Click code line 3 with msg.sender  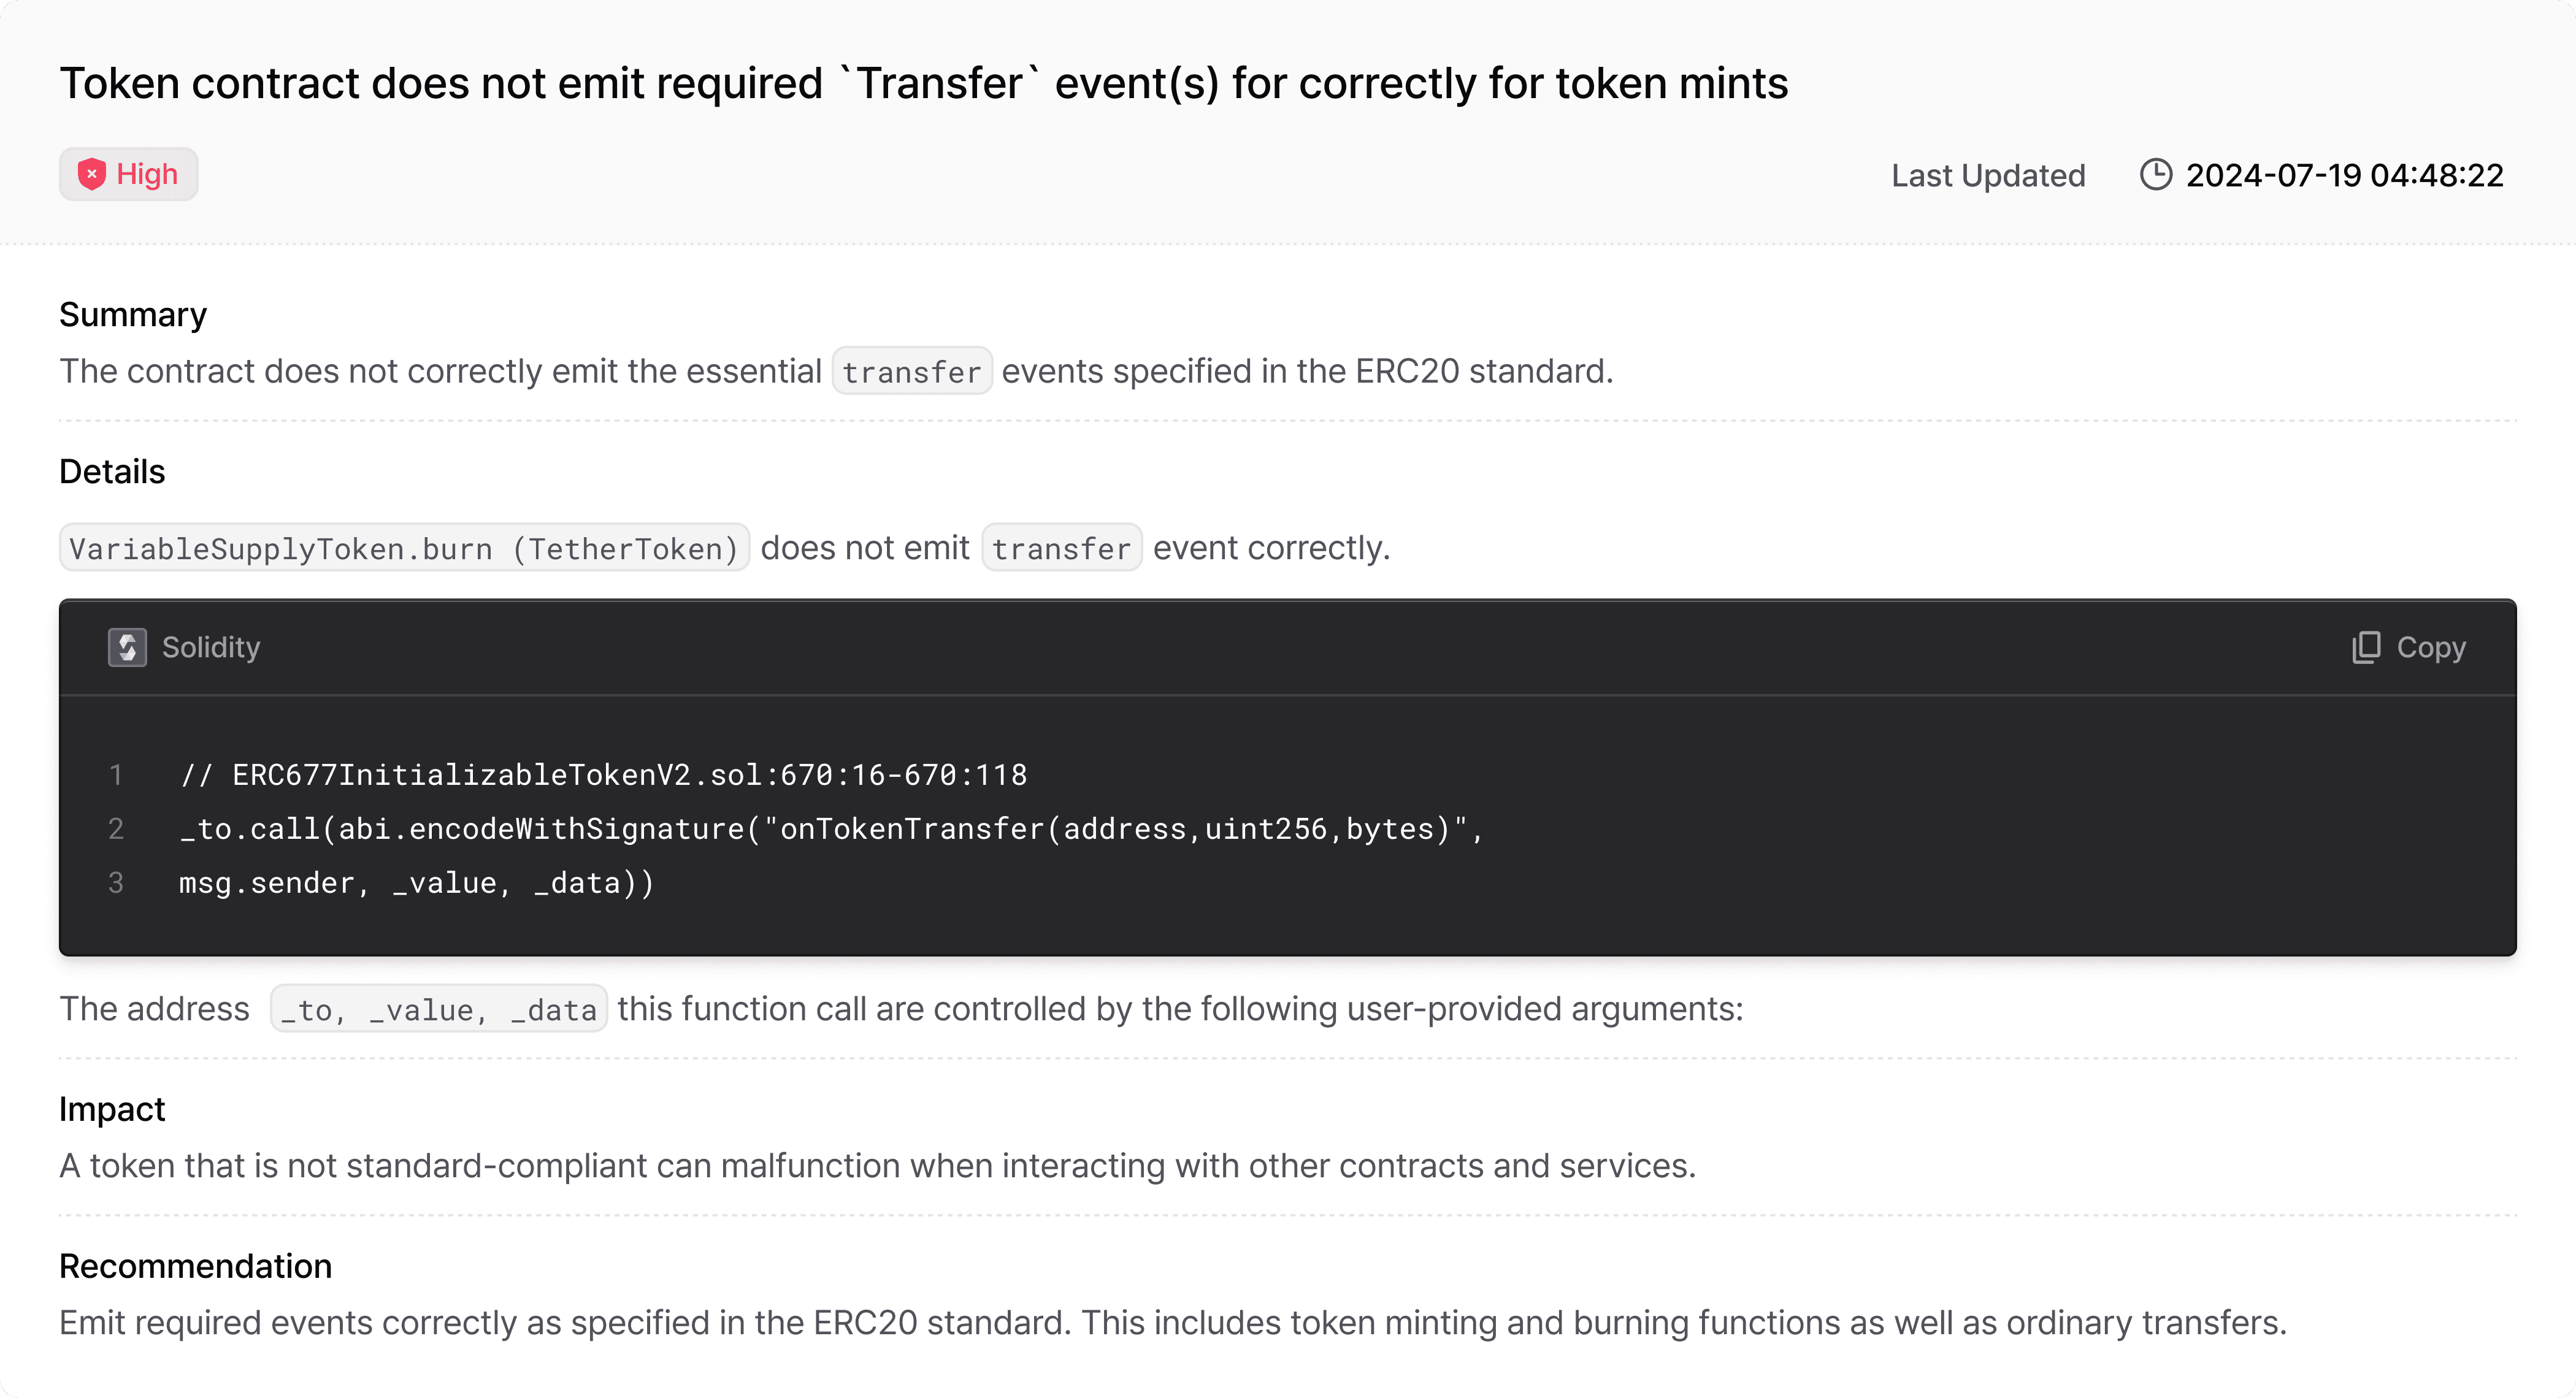tap(416, 883)
